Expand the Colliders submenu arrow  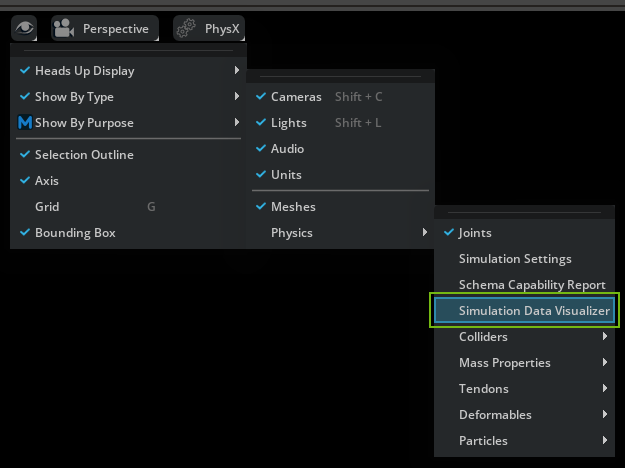pyautogui.click(x=605, y=336)
